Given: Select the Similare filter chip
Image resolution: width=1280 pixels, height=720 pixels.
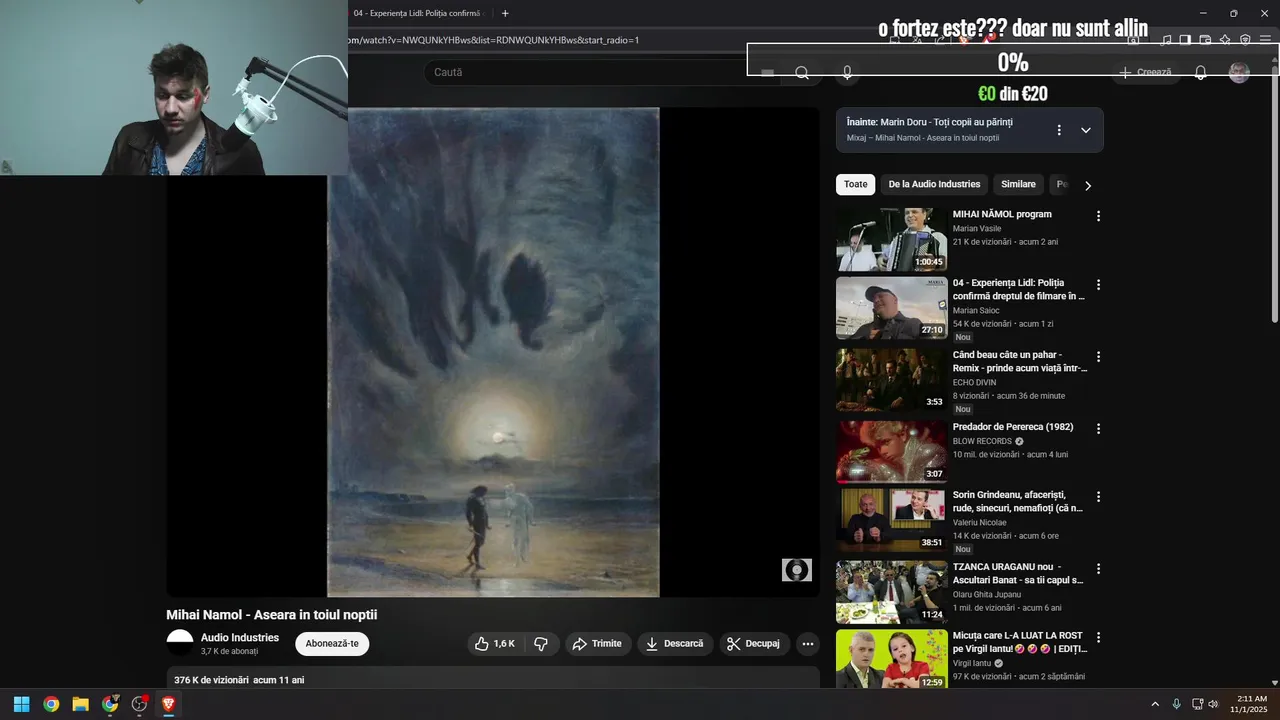Looking at the screenshot, I should (1018, 184).
